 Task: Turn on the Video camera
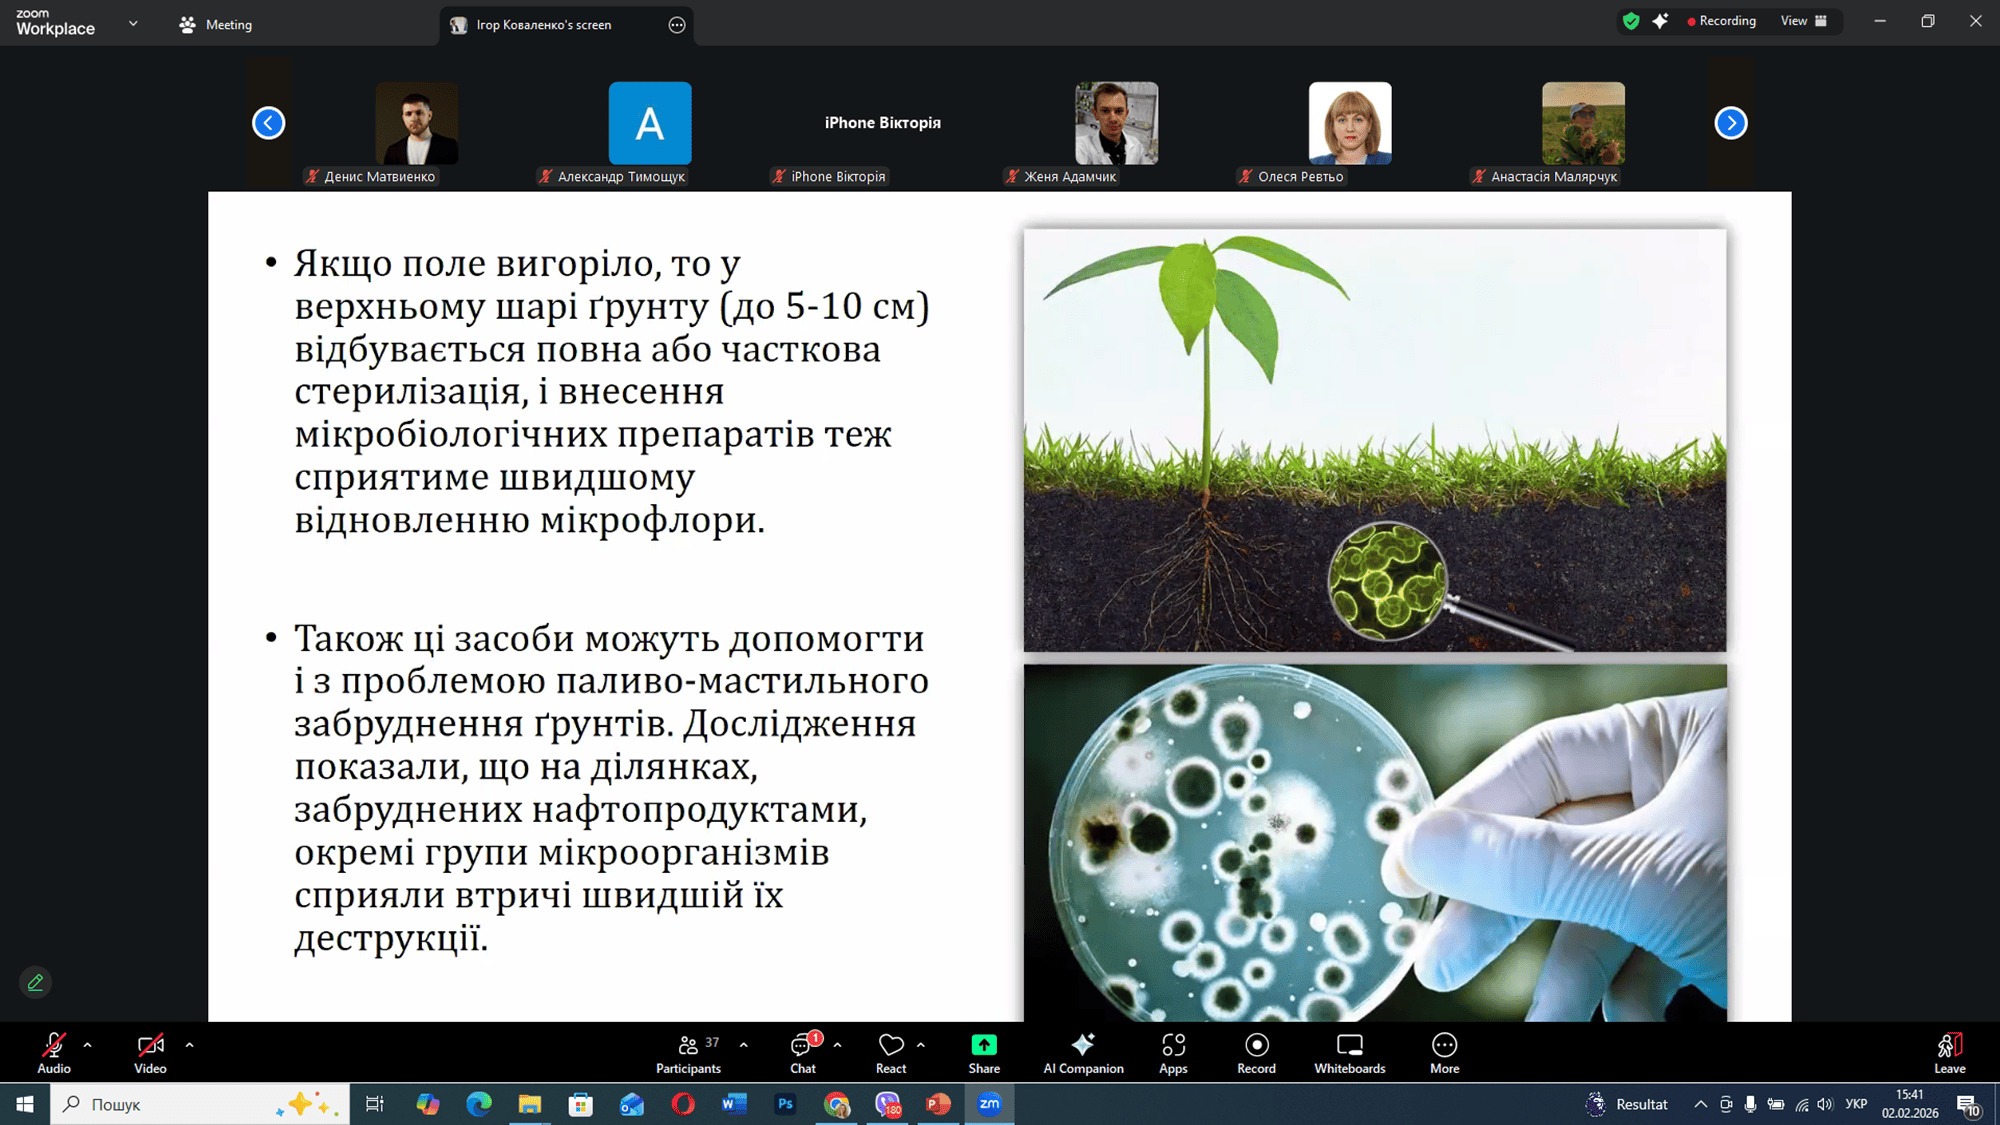click(x=150, y=1053)
